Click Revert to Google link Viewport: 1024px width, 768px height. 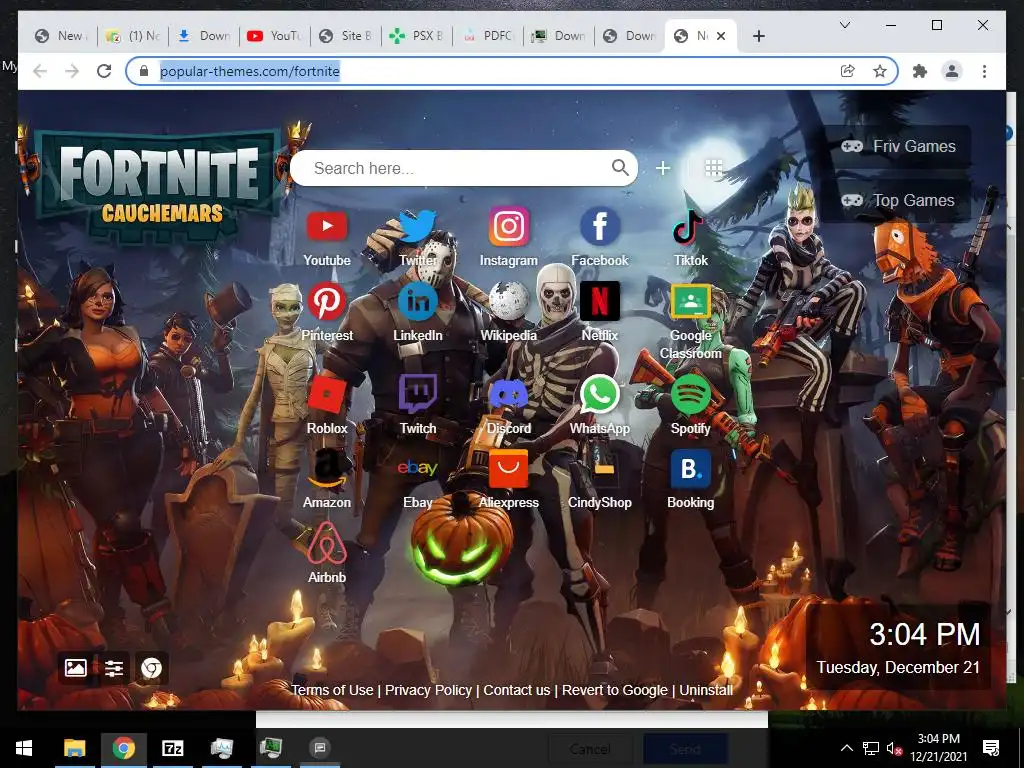point(615,690)
